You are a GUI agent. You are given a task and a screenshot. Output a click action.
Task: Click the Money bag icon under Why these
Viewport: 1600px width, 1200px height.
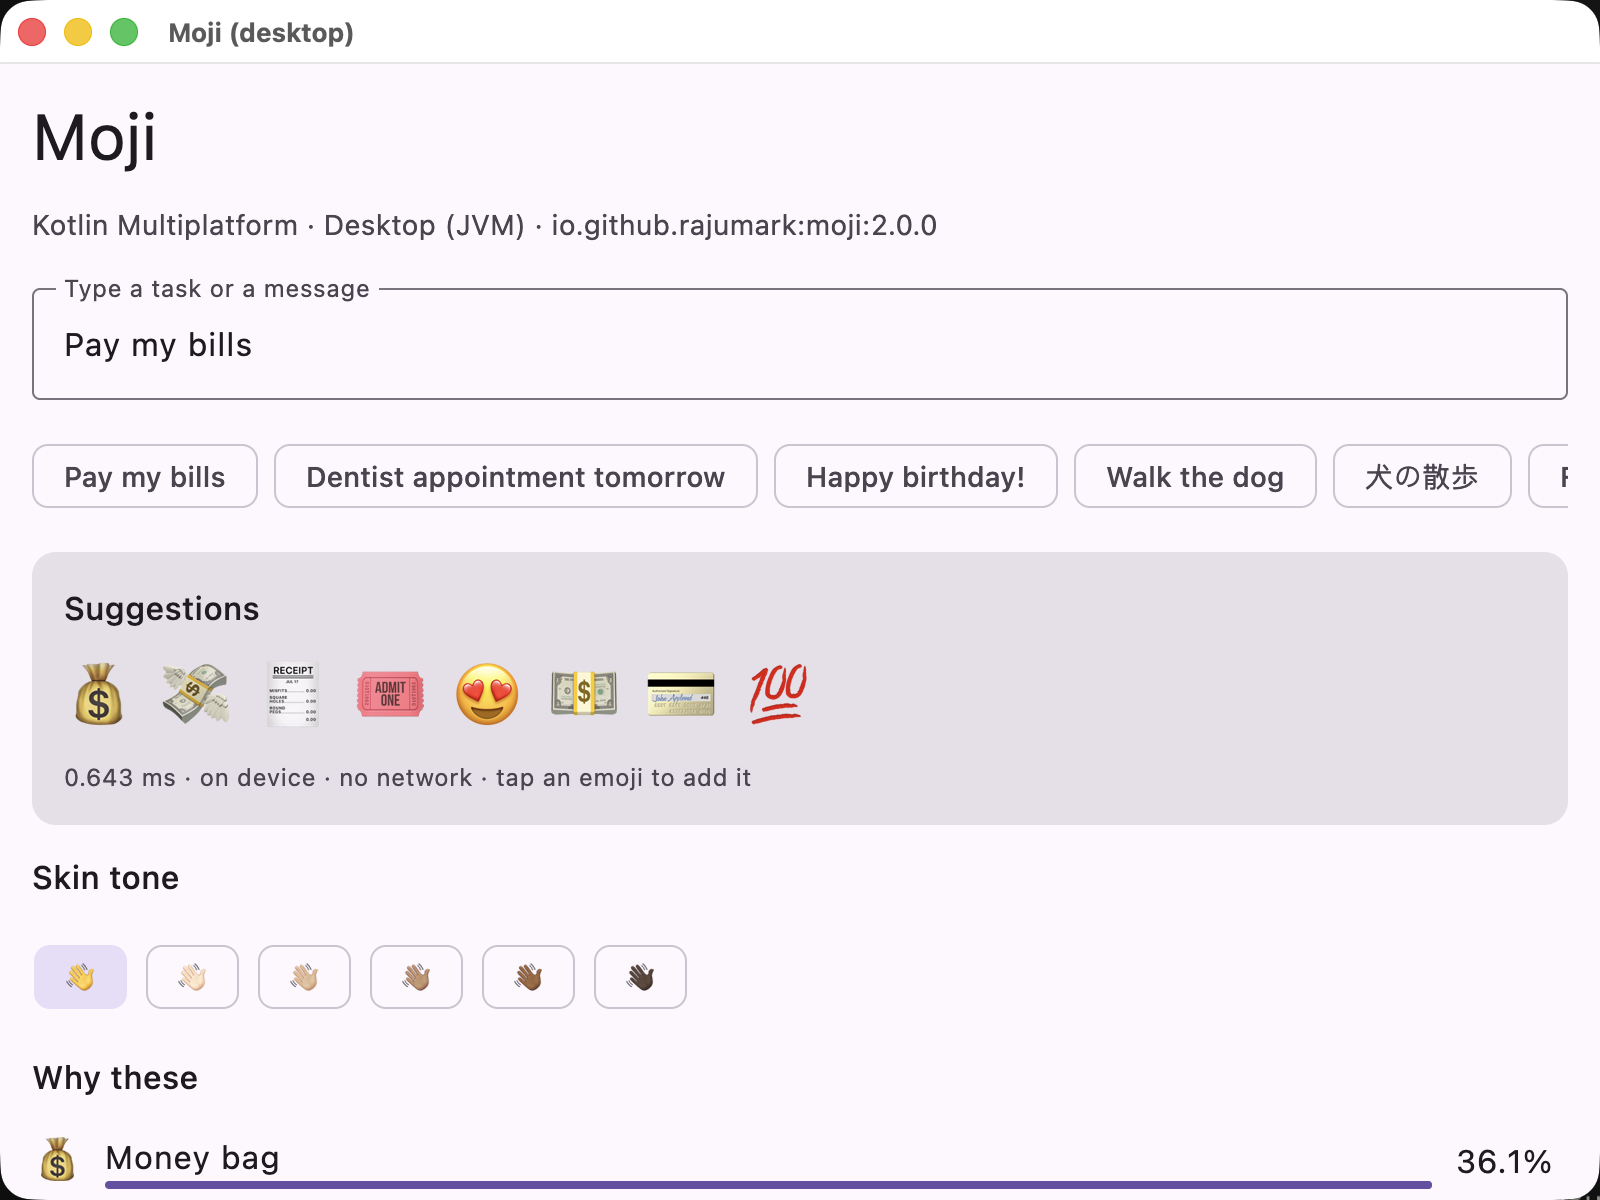pos(58,1160)
